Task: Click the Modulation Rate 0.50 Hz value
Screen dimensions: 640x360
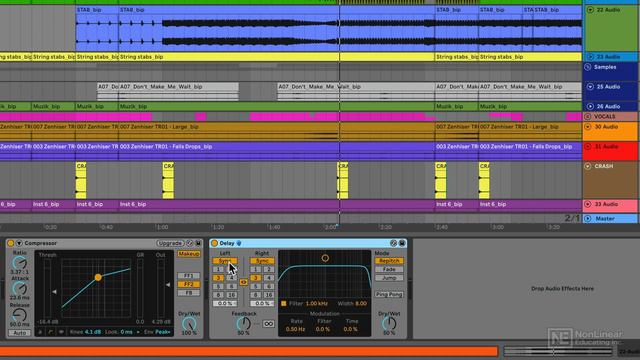Action: click(x=295, y=329)
